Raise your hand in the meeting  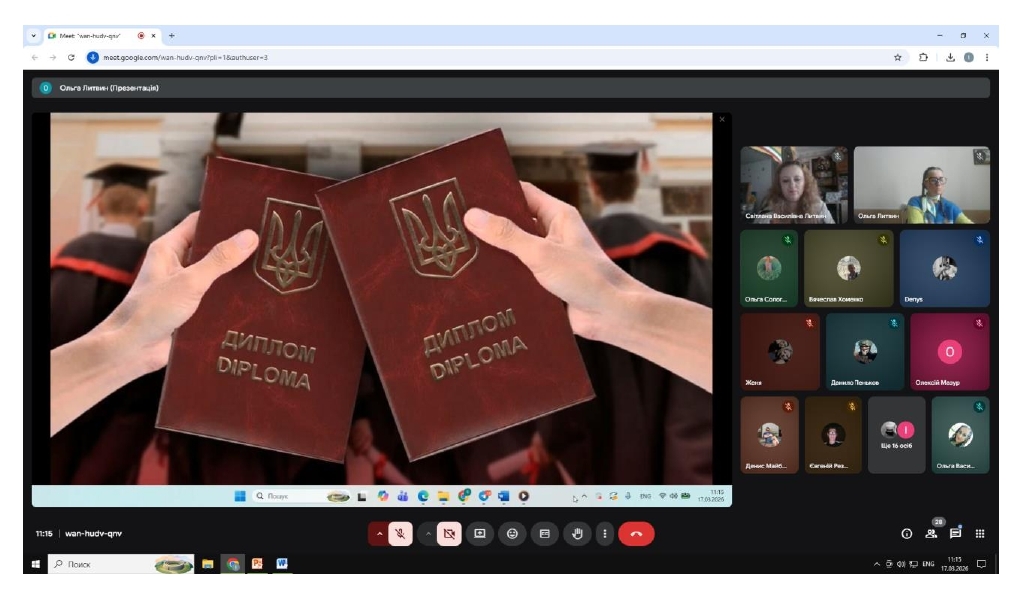(x=577, y=534)
